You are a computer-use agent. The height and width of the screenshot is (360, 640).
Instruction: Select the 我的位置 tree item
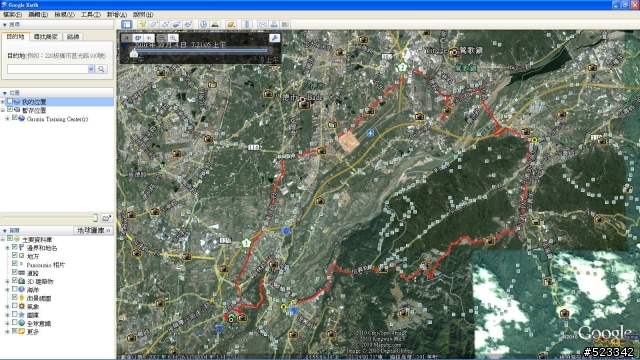pyautogui.click(x=34, y=102)
